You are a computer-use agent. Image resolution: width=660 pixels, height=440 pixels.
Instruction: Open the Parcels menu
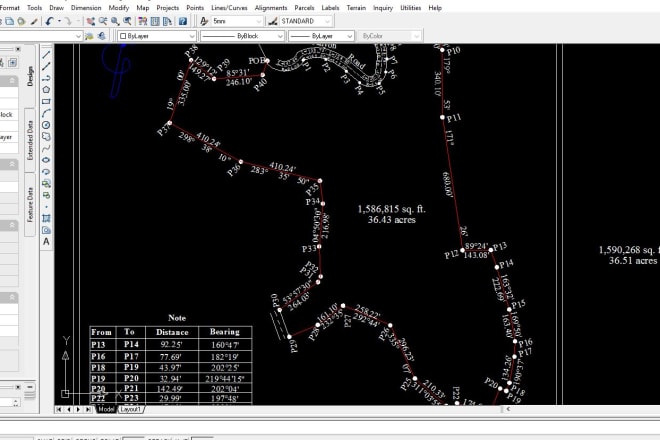pyautogui.click(x=304, y=8)
